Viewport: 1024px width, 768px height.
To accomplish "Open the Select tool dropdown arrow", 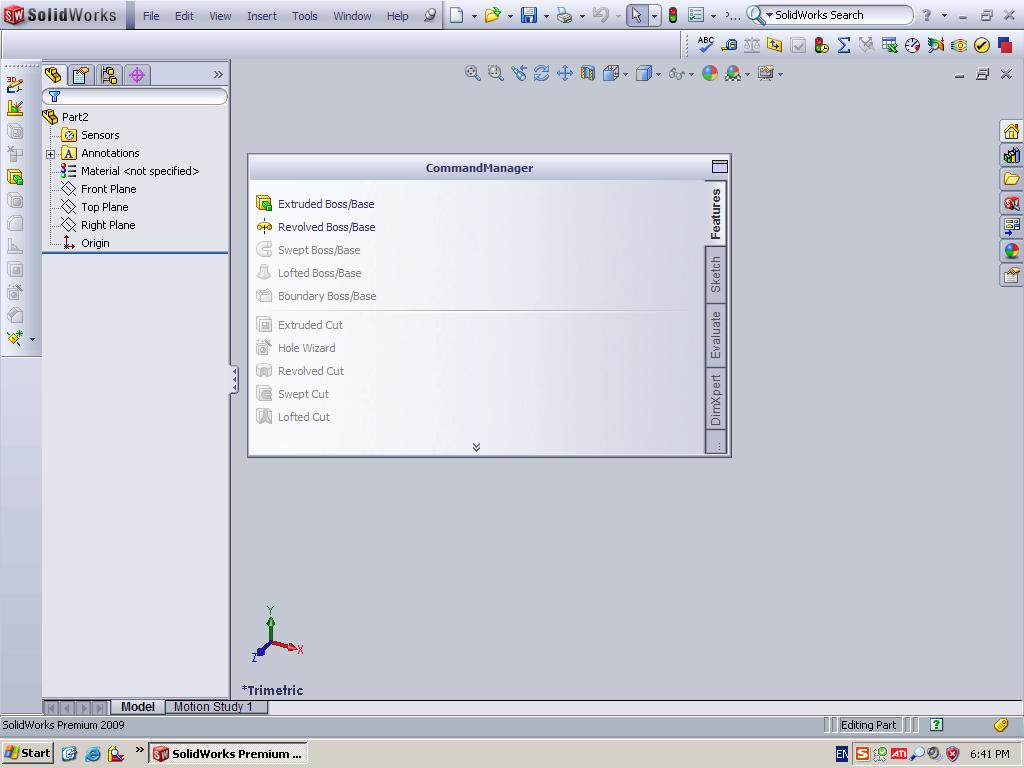I will (x=654, y=16).
